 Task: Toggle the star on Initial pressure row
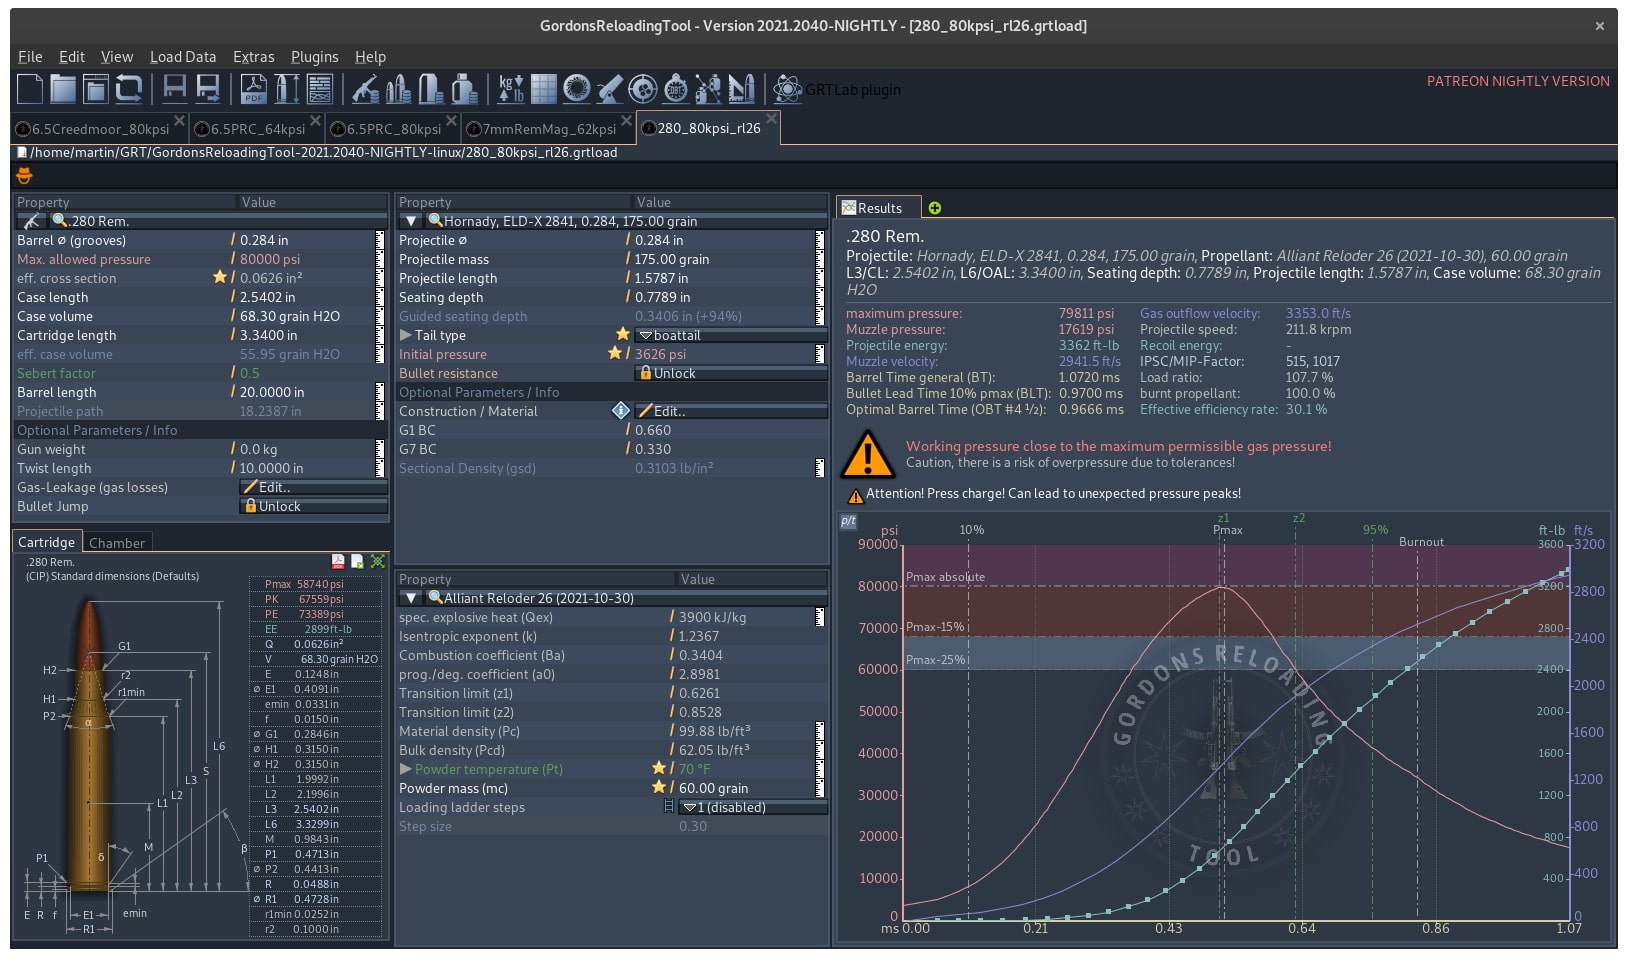click(x=615, y=353)
